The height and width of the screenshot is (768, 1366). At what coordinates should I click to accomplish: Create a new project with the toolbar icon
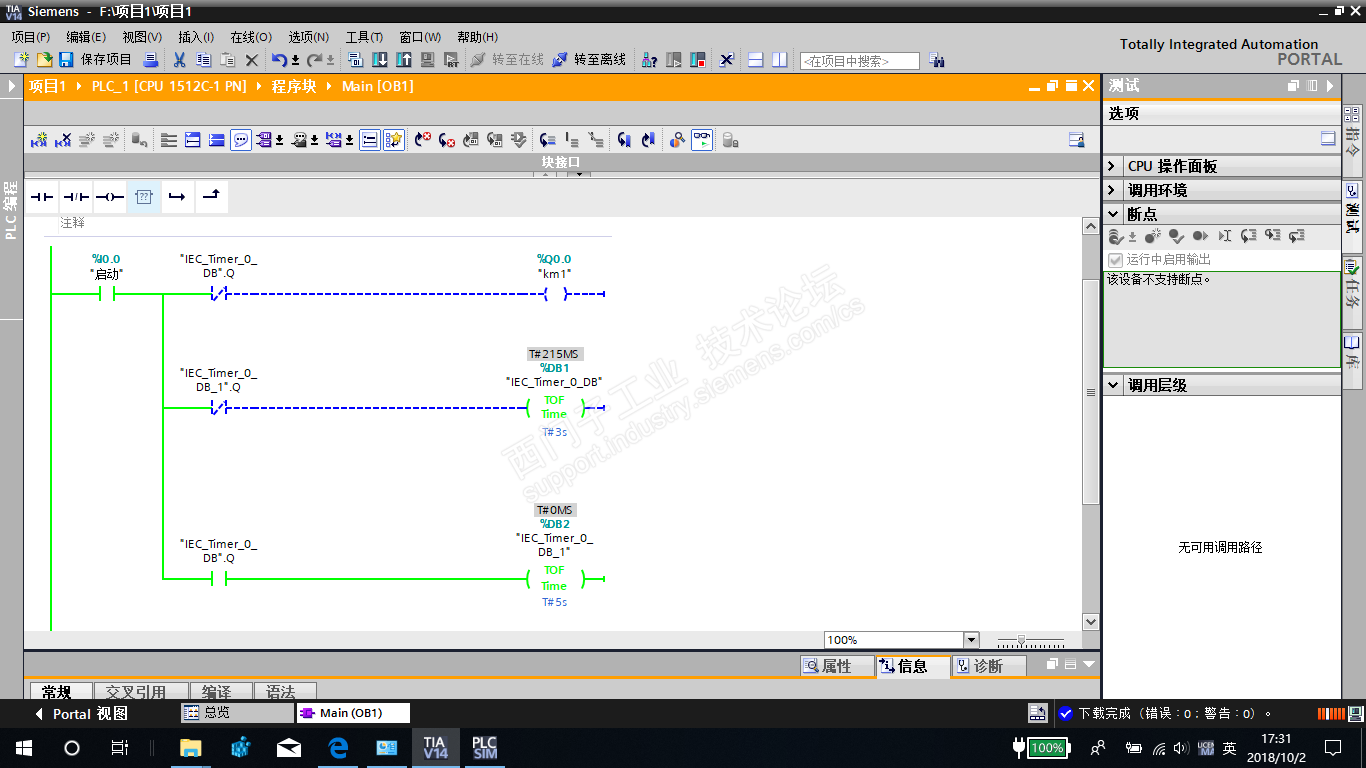click(x=21, y=60)
